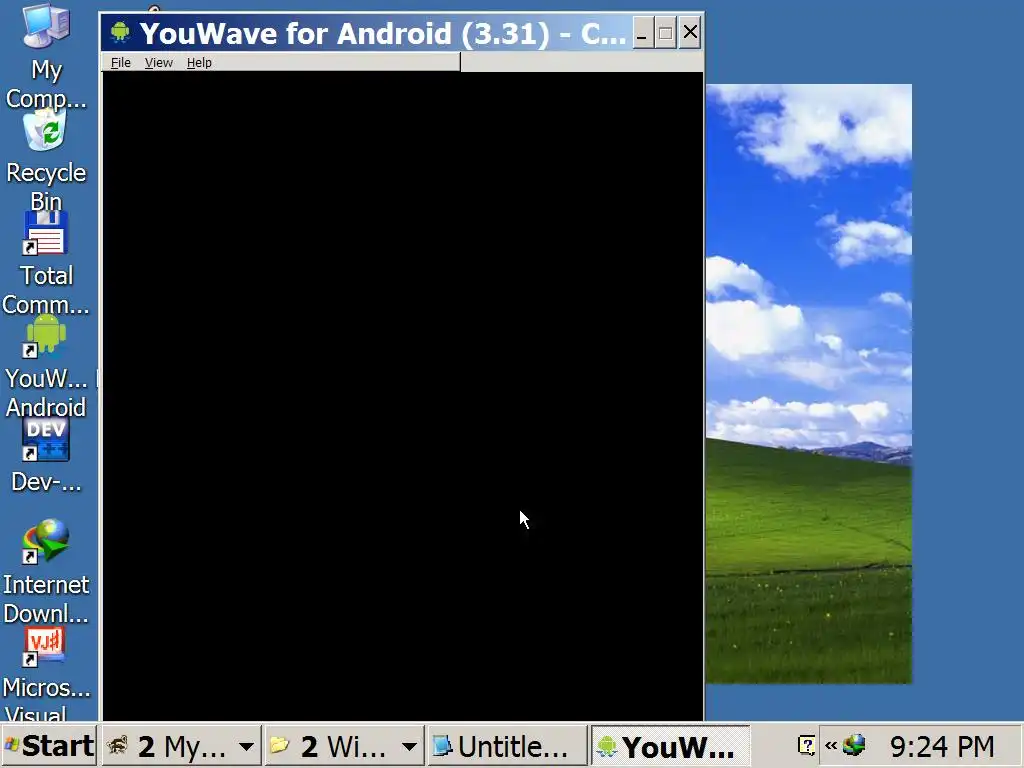This screenshot has width=1024, height=768.
Task: Switch to the Untitled taskbar window
Action: point(507,746)
